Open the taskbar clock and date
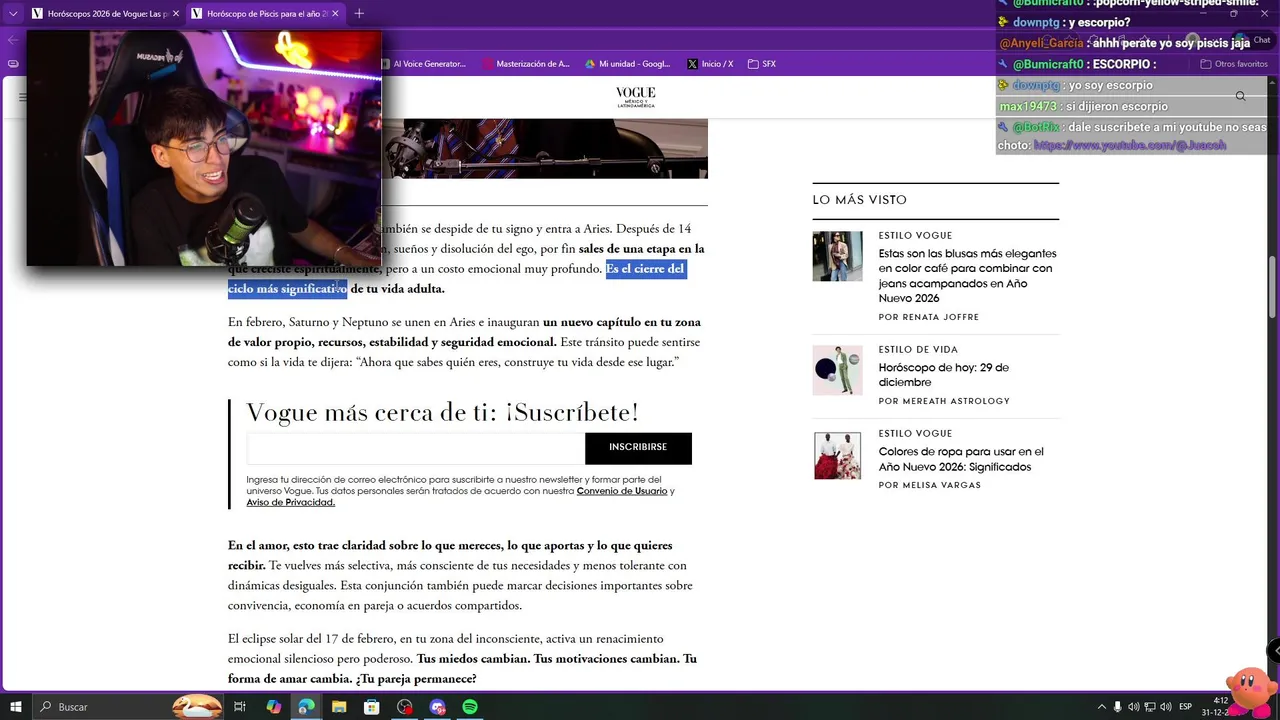Viewport: 1280px width, 720px height. click(1216, 707)
